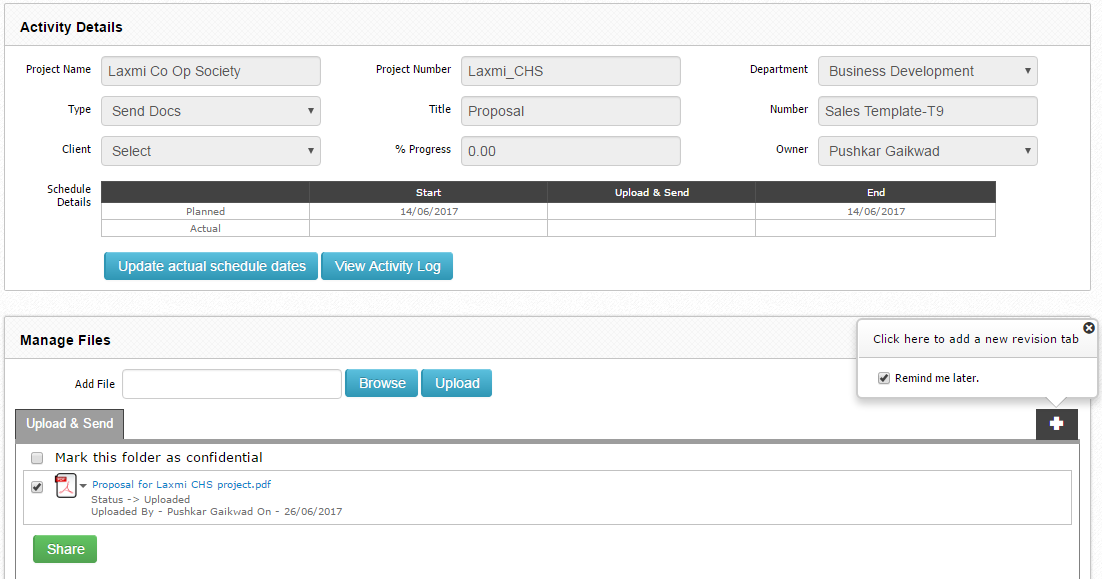Click the View Activity Log button
Screen dimensions: 1102x579
387,266
